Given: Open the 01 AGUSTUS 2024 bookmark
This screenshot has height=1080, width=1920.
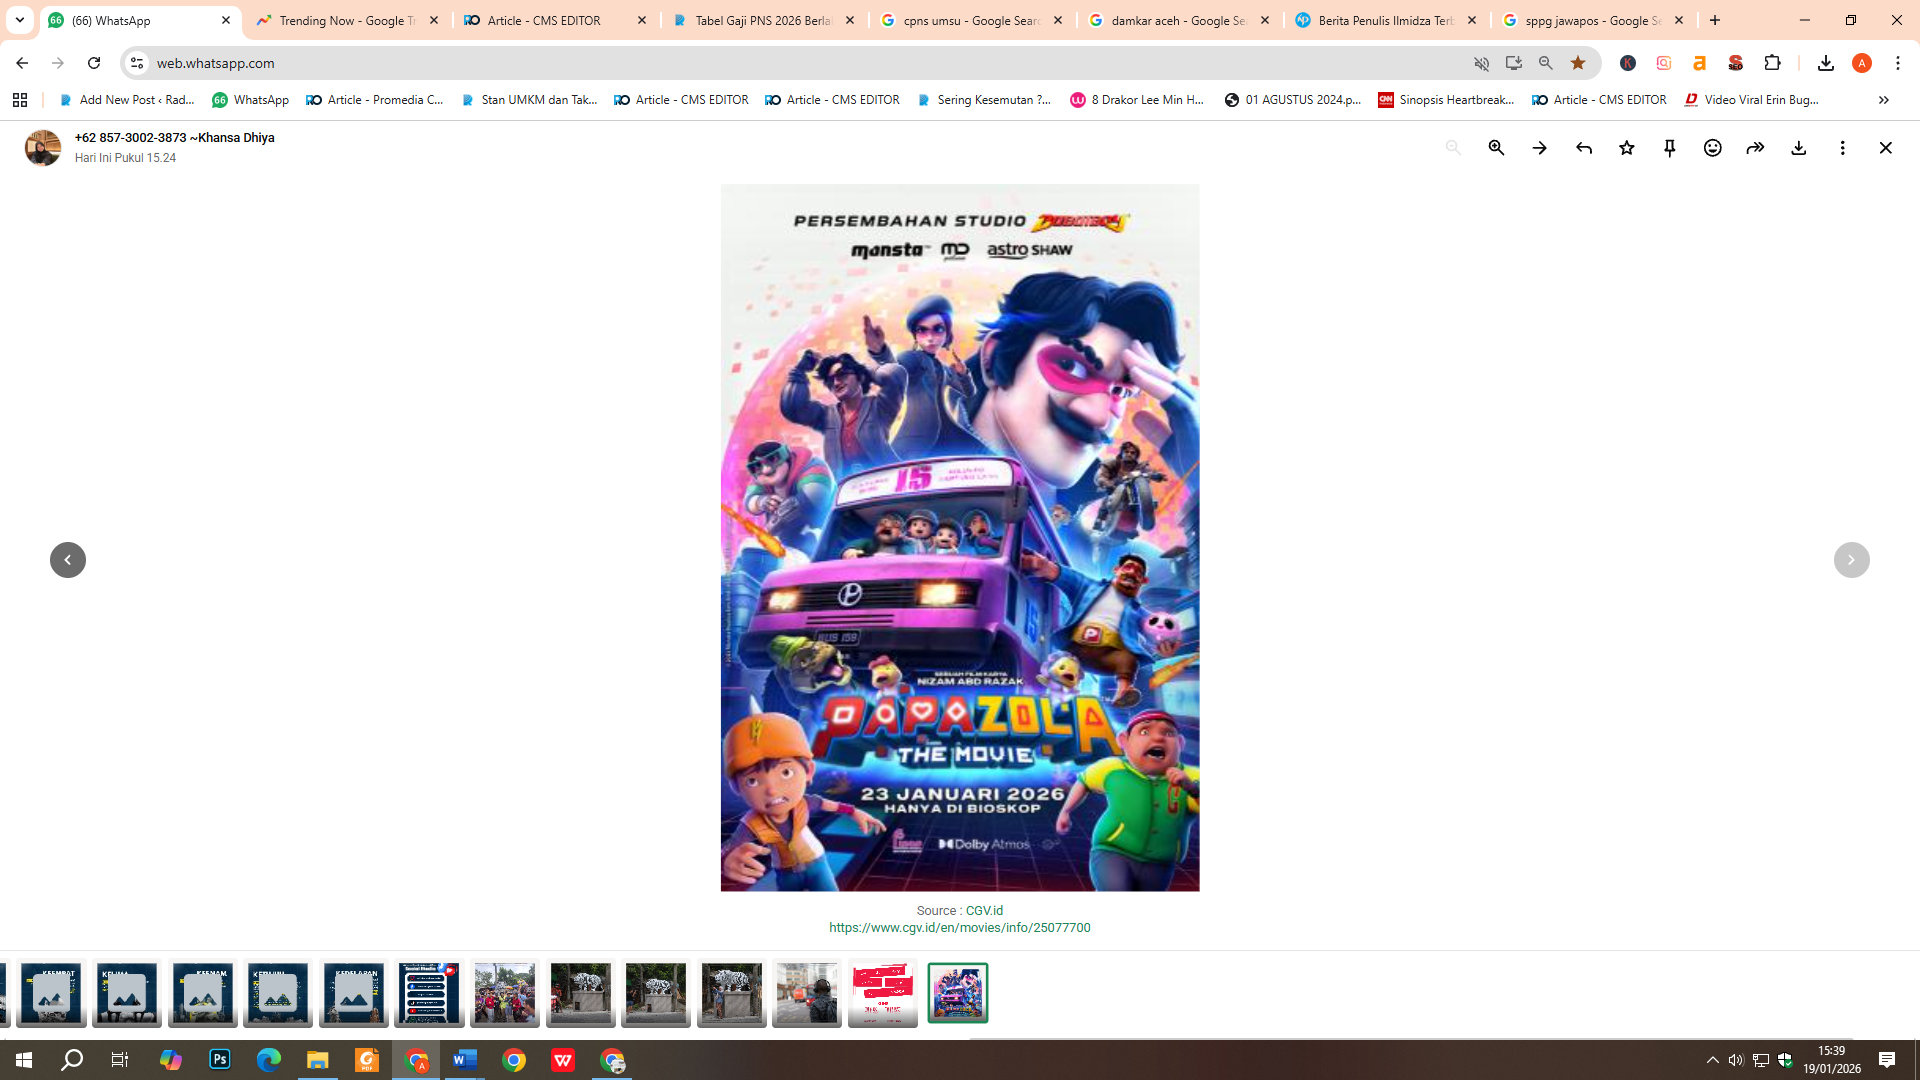Looking at the screenshot, I should 1293,100.
